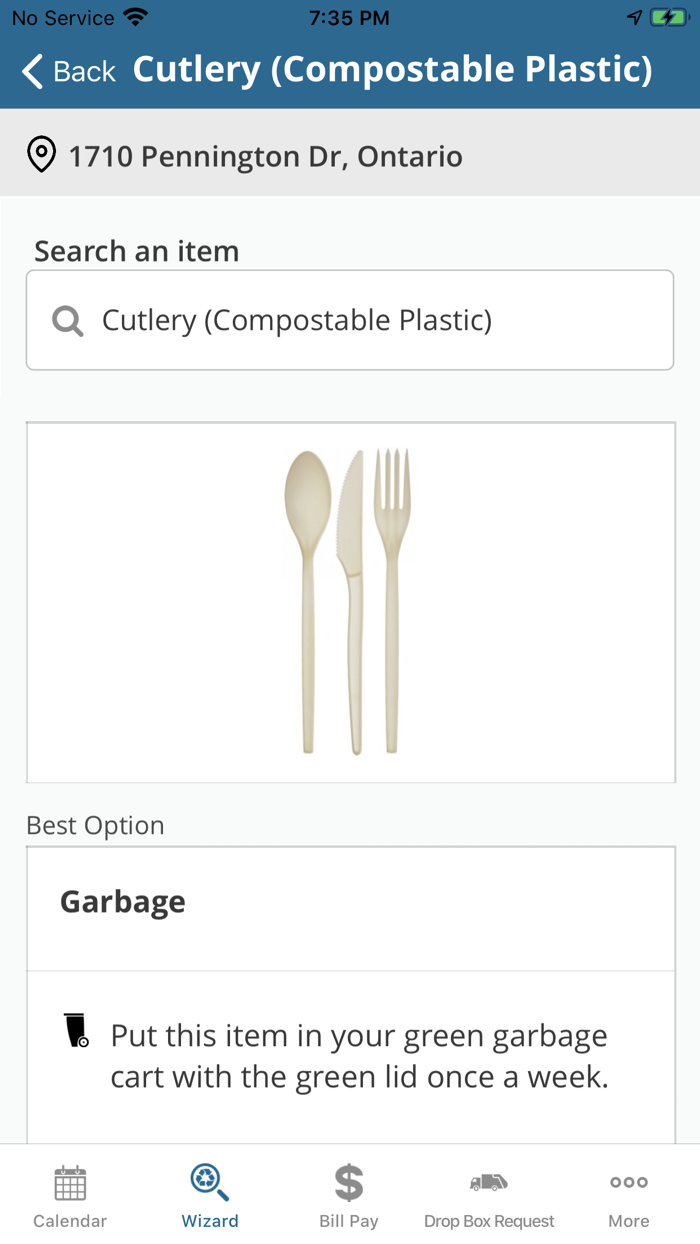The height and width of the screenshot is (1244, 700).
Task: Select the Calendar tab icon
Action: pos(69,1184)
